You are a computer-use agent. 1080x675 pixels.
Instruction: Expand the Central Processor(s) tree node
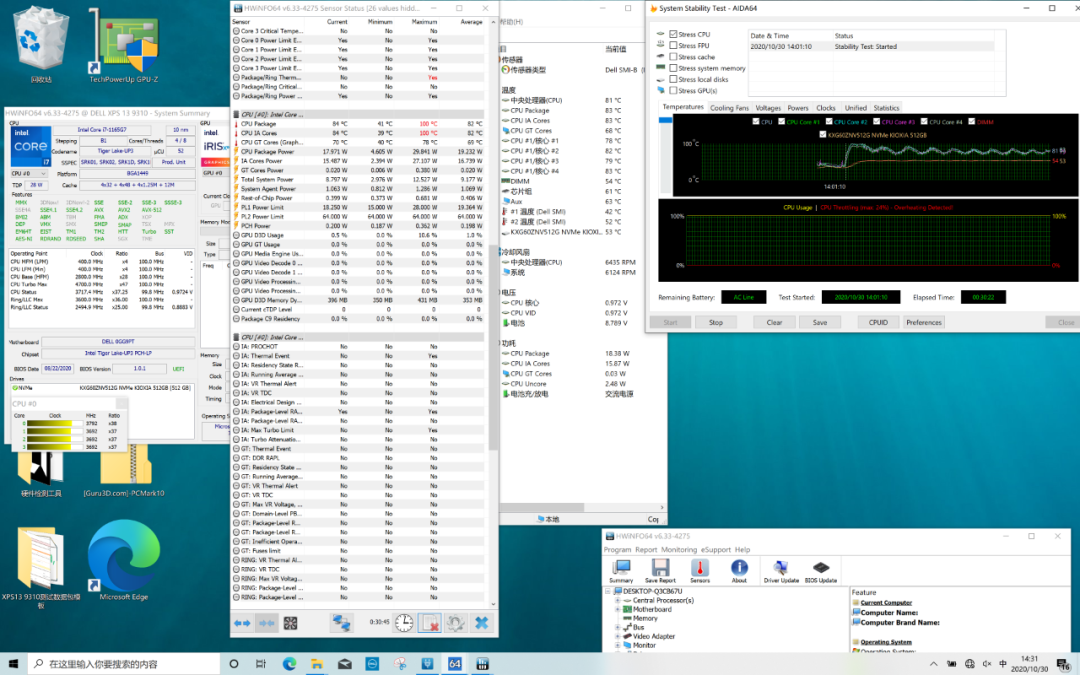[618, 600]
